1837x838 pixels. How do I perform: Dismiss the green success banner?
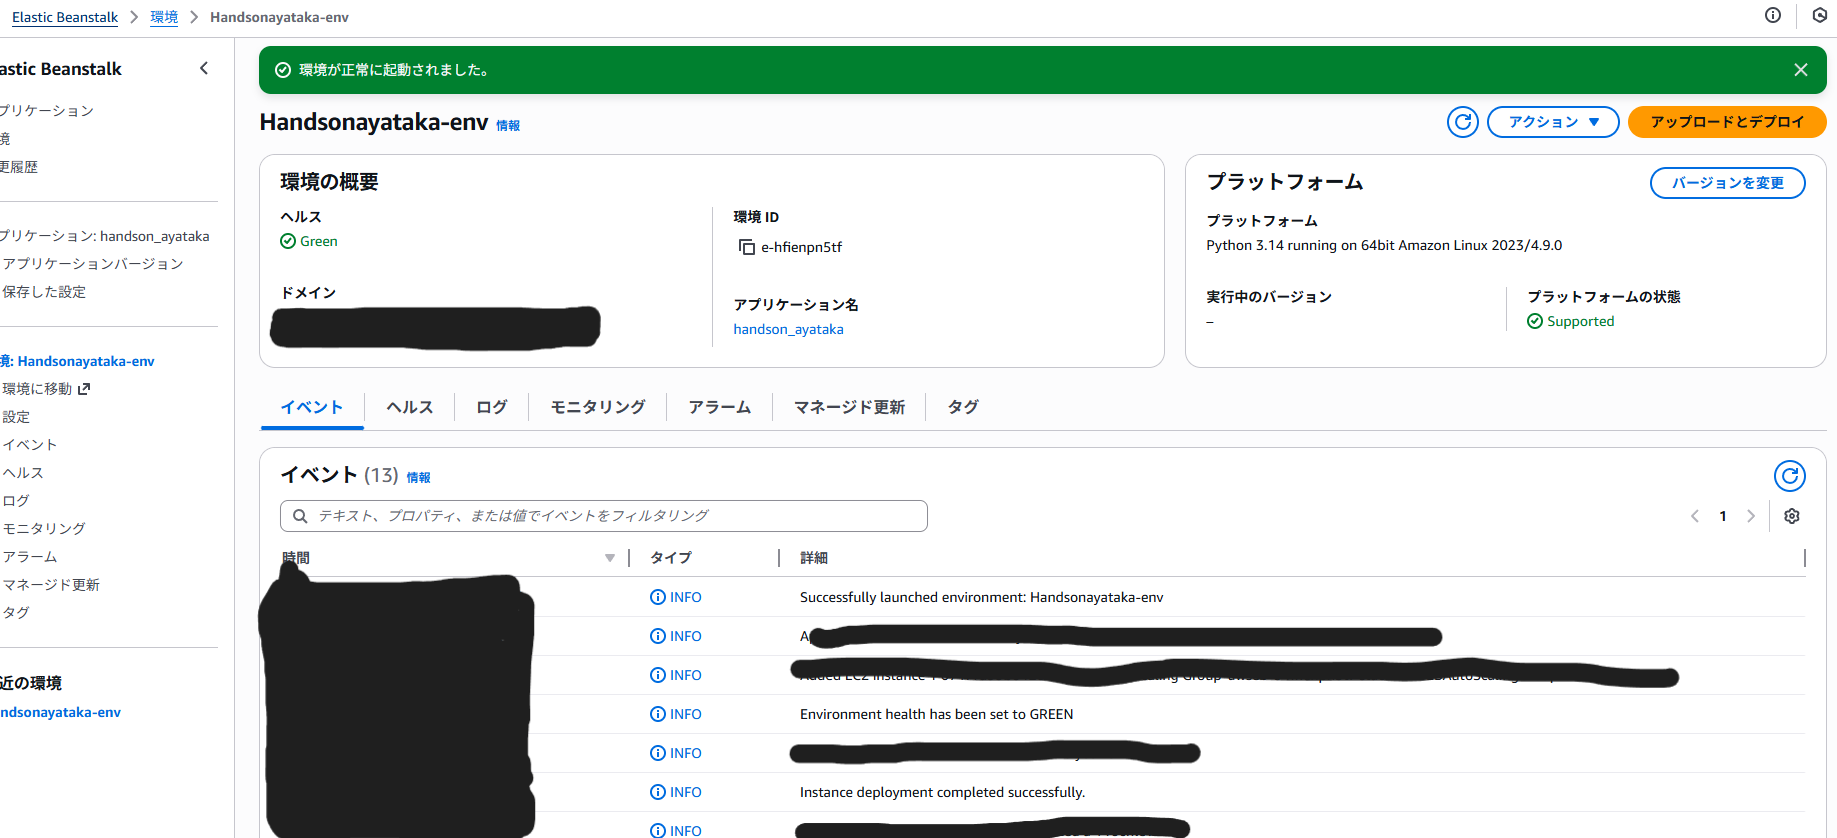1801,70
